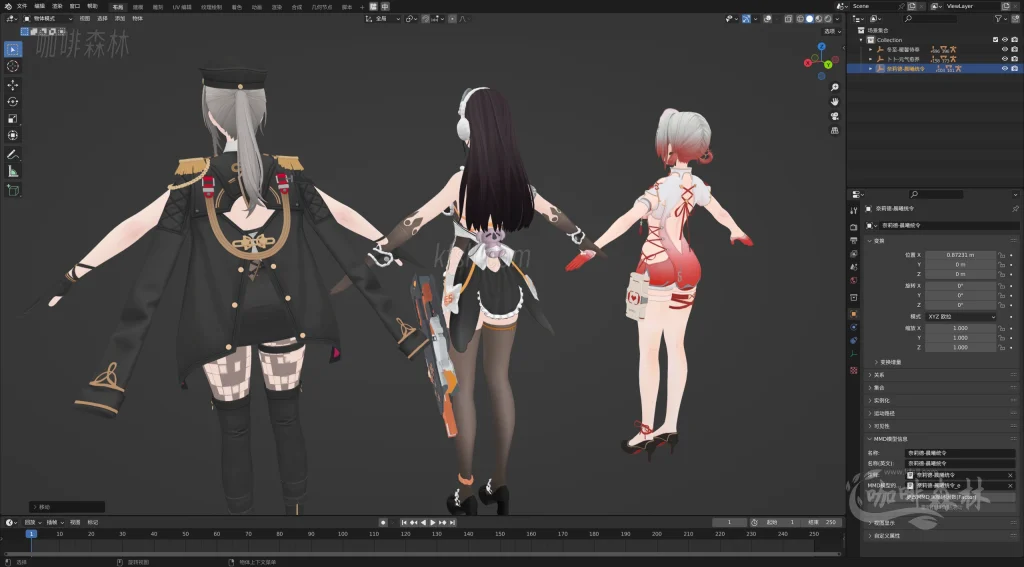This screenshot has height=567, width=1024.
Task: Activate the Select Box tool
Action: 12,49
